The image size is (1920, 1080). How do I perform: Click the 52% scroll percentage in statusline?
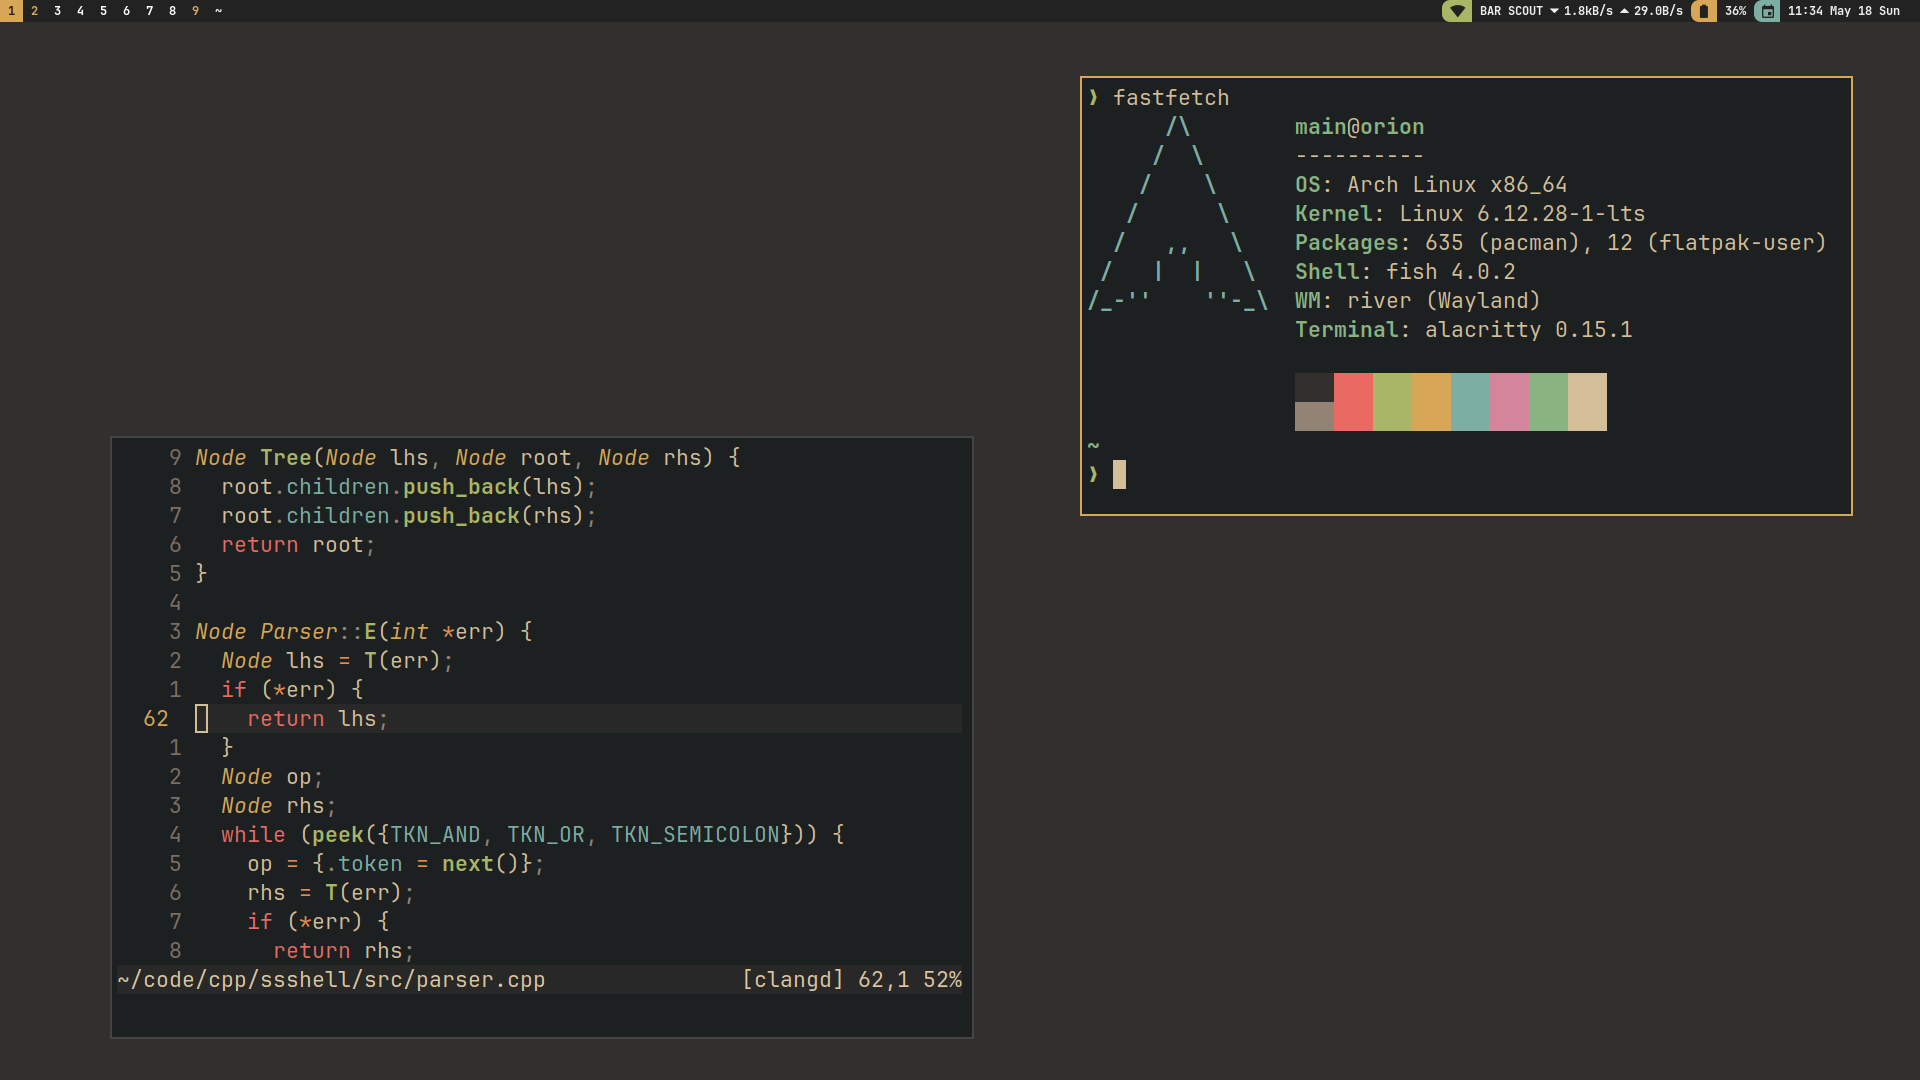[x=943, y=980]
